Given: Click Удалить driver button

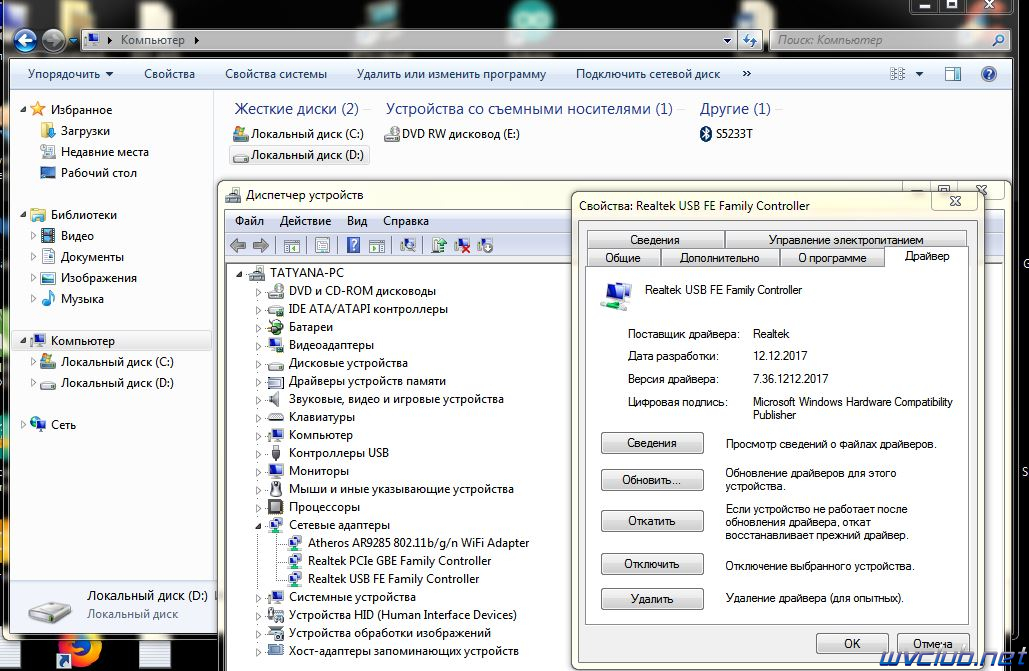Looking at the screenshot, I should coord(652,599).
